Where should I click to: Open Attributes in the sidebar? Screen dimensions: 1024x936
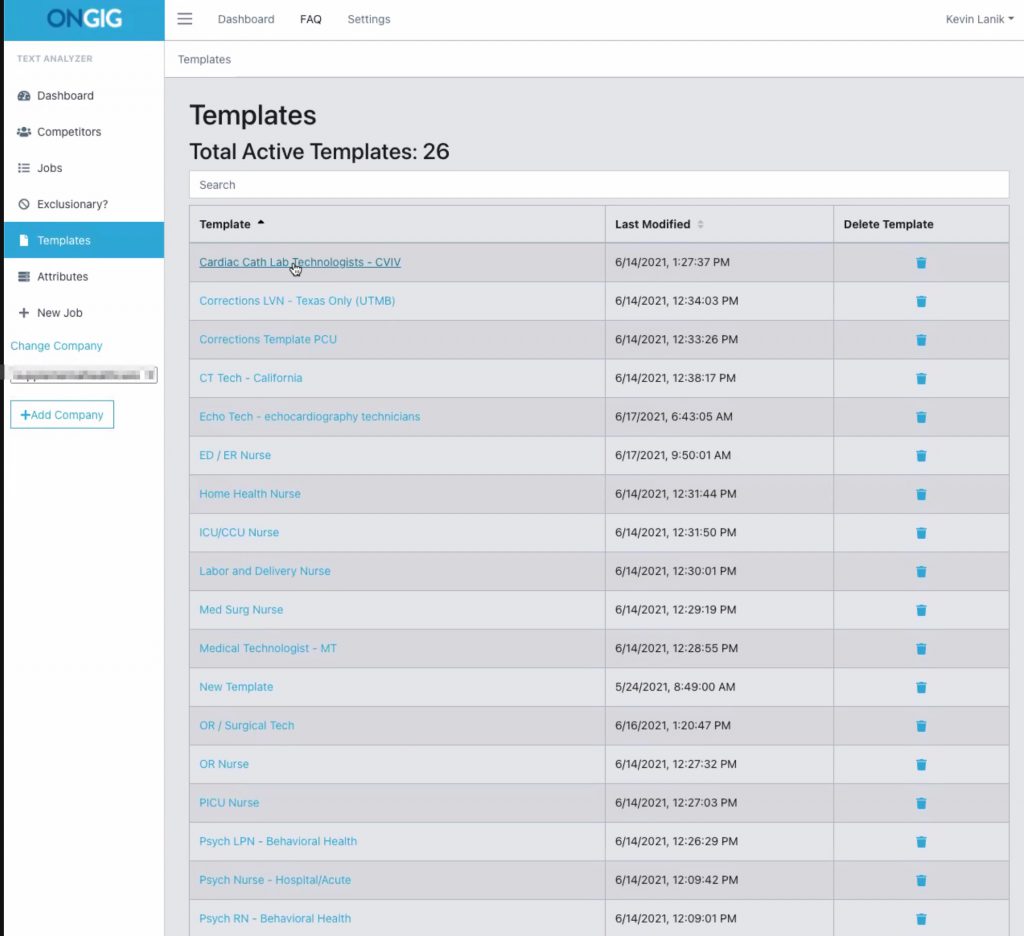84,276
